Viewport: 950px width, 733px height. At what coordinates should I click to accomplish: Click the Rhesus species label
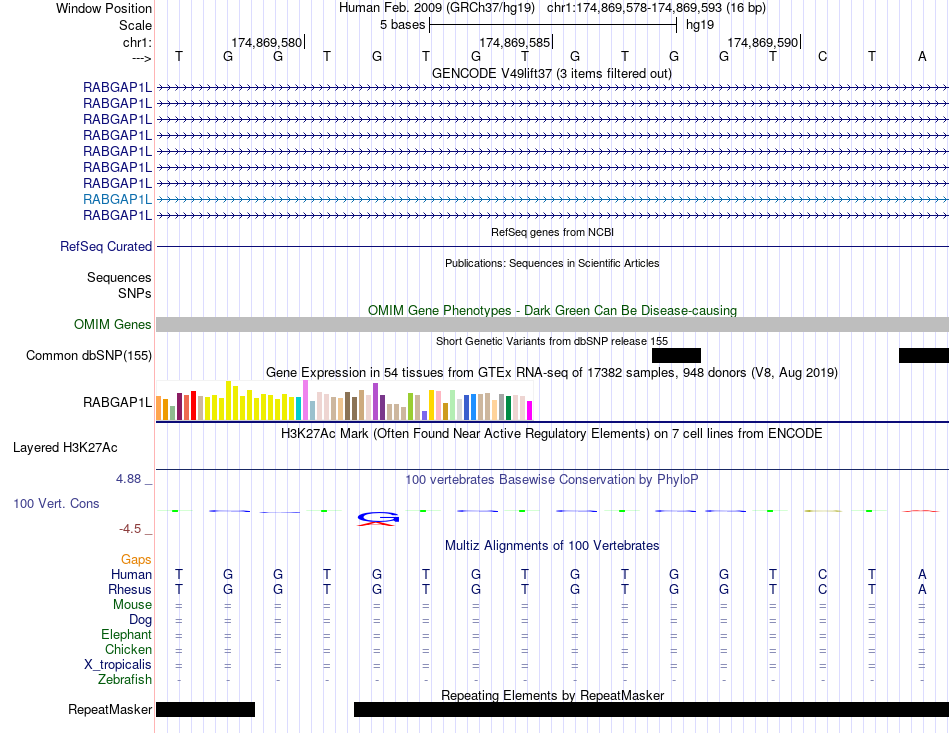click(130, 589)
